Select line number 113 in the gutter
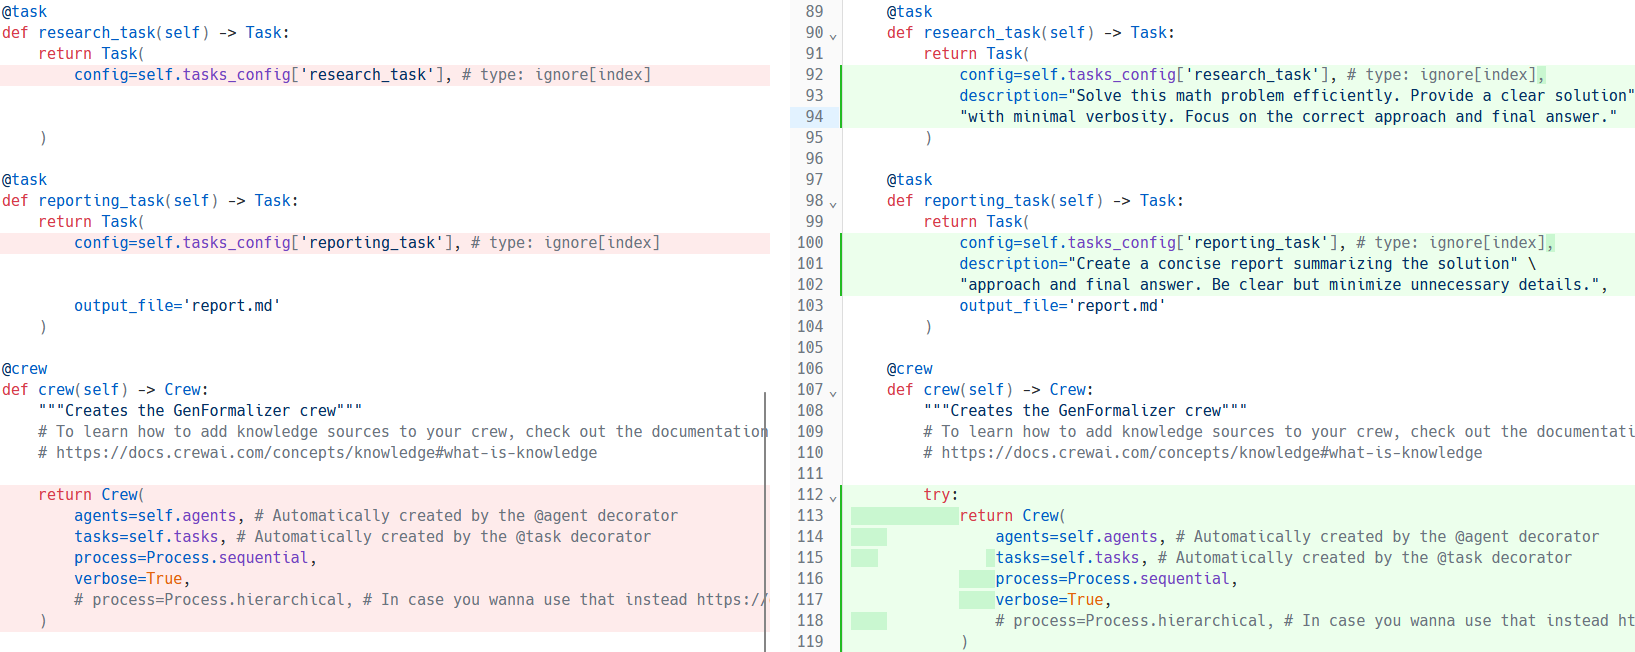The width and height of the screenshot is (1635, 652). tap(810, 515)
